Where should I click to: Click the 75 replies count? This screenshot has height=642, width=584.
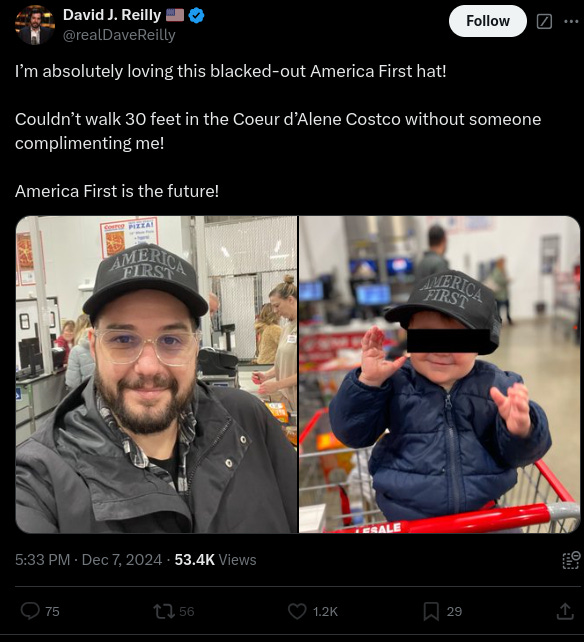[x=52, y=611]
